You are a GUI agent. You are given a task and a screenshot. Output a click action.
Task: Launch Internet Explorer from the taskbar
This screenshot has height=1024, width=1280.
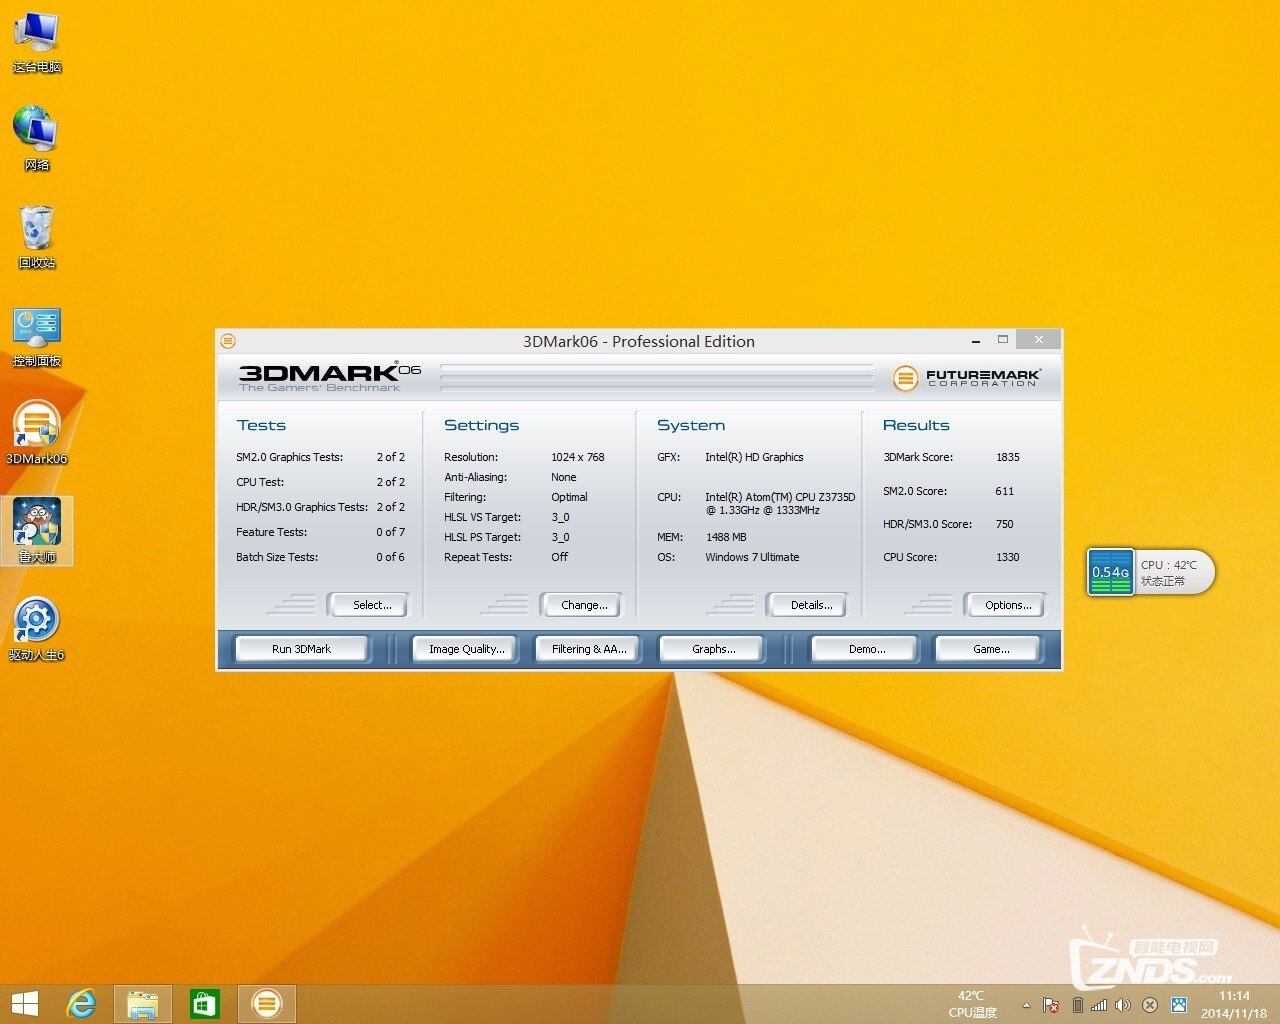click(81, 1003)
